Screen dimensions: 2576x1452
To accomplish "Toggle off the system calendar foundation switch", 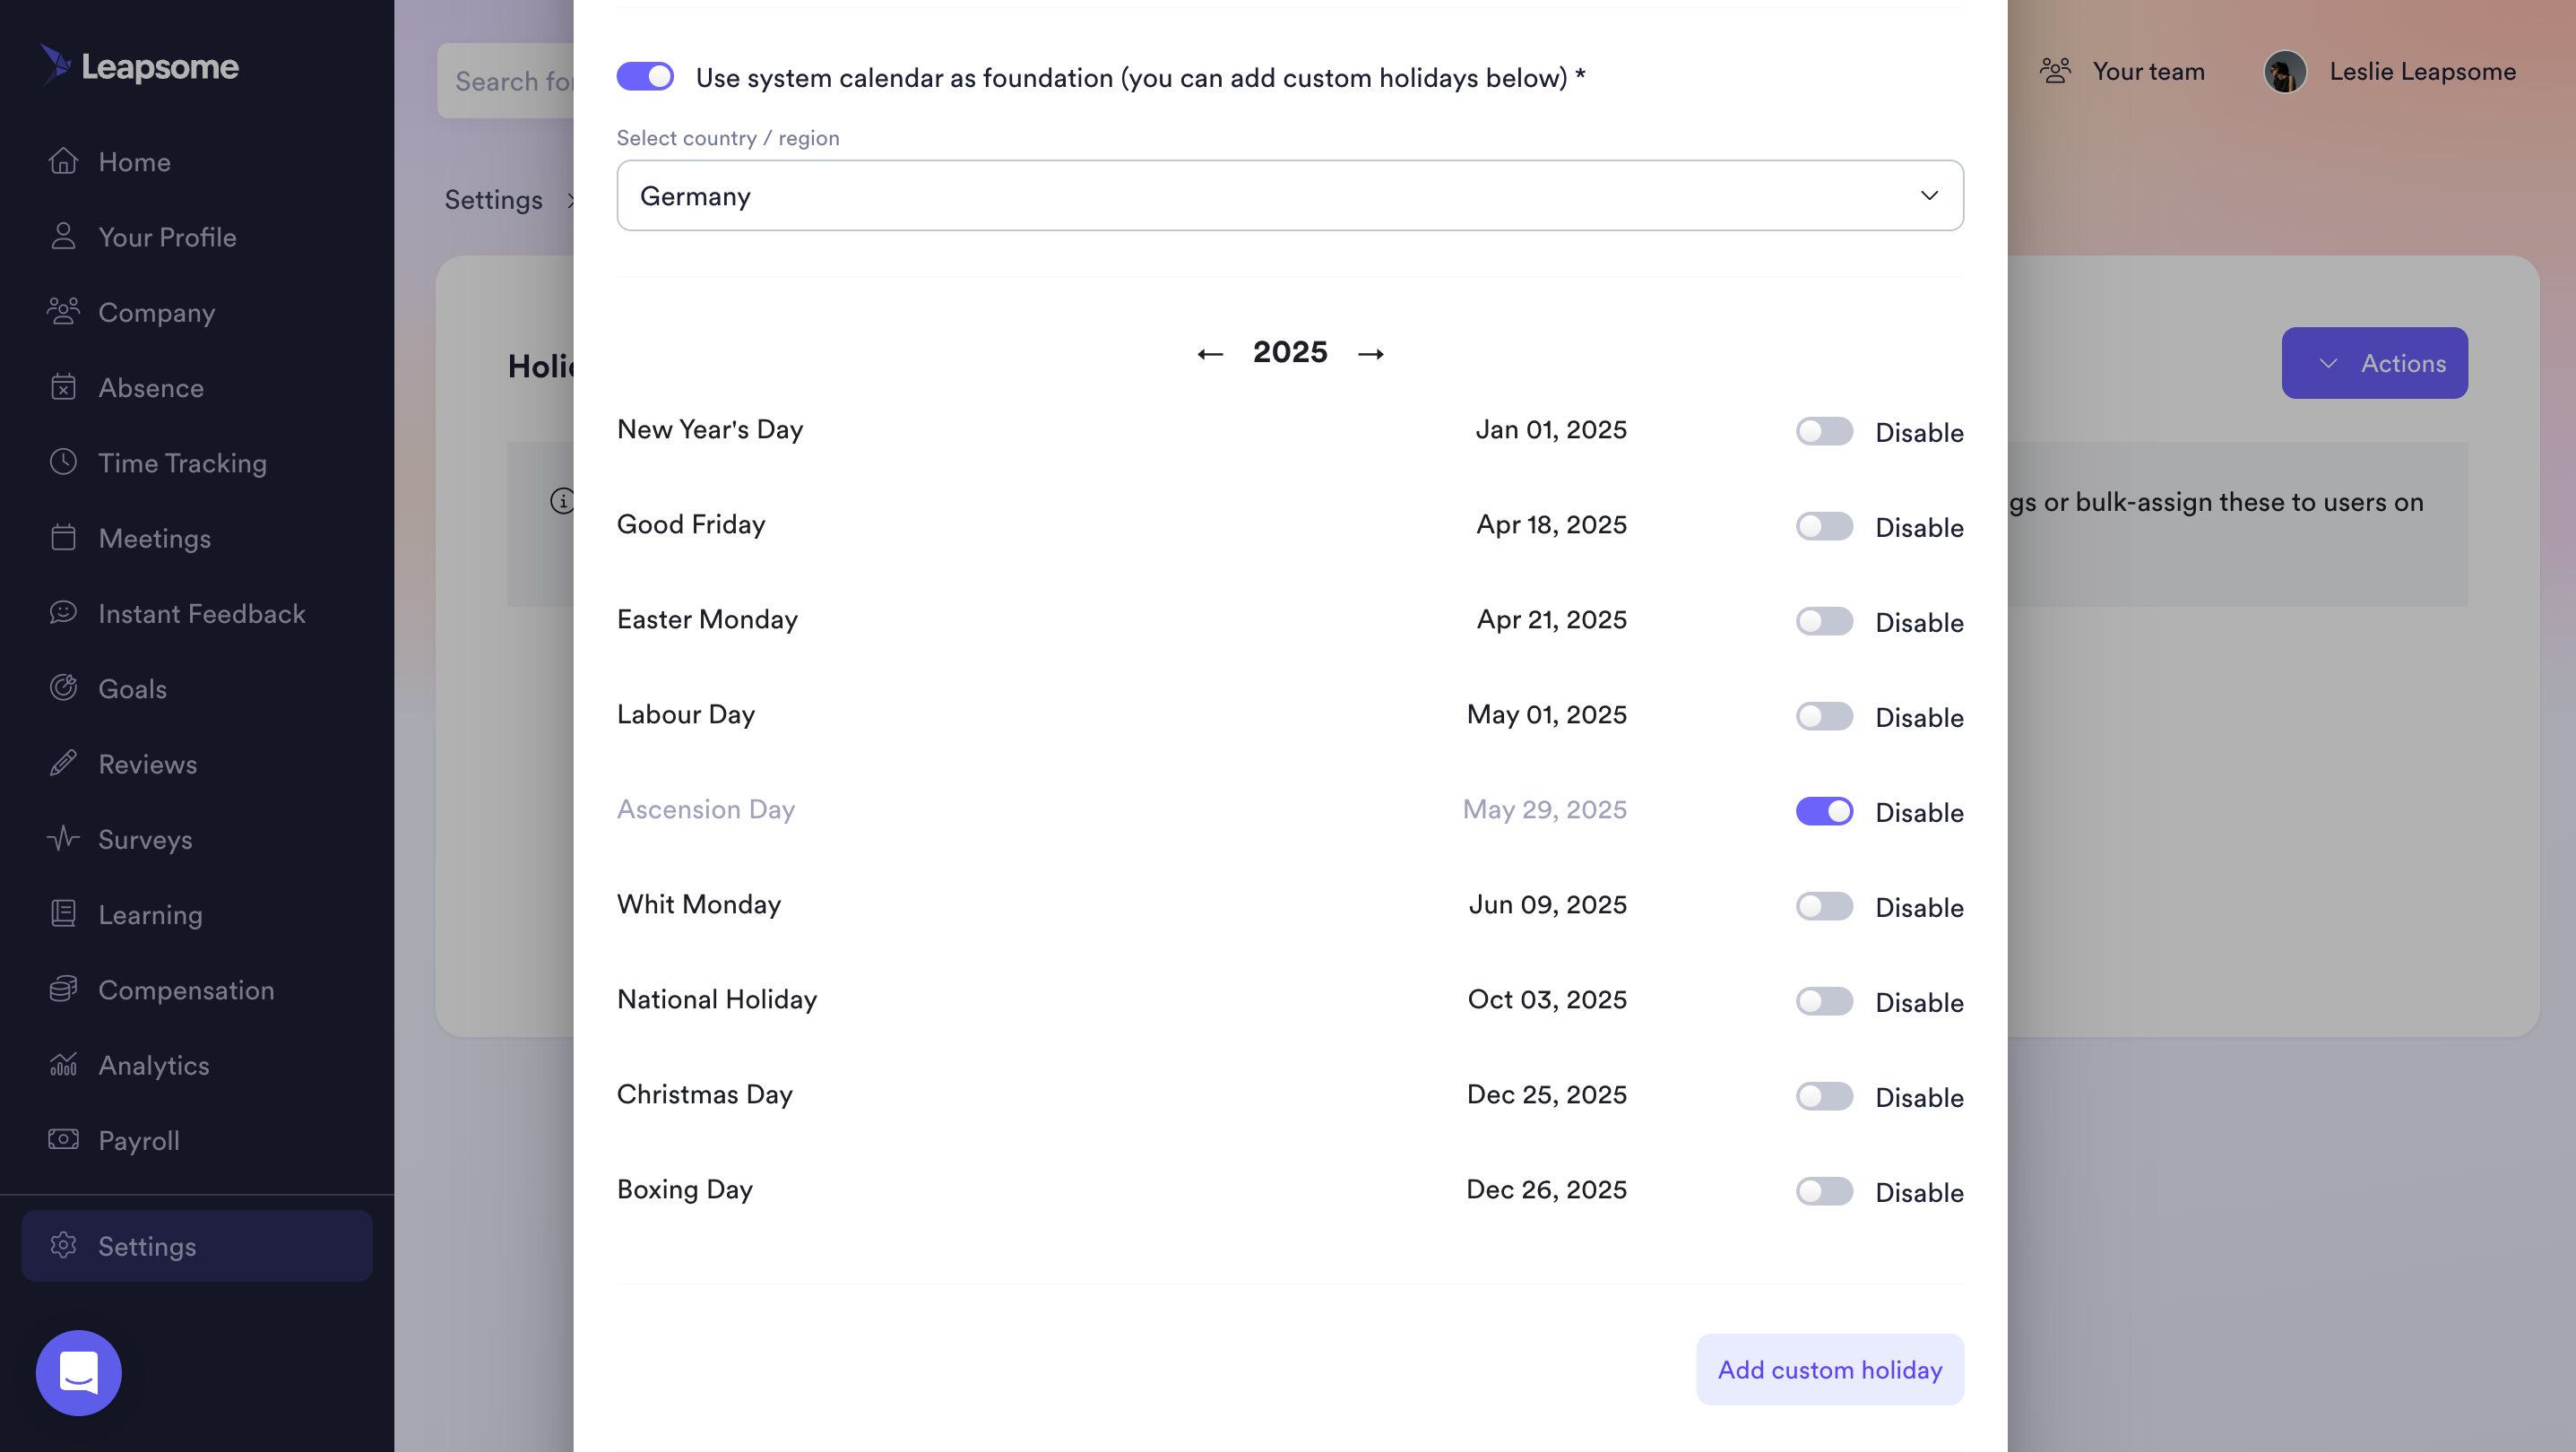I will 645,77.
